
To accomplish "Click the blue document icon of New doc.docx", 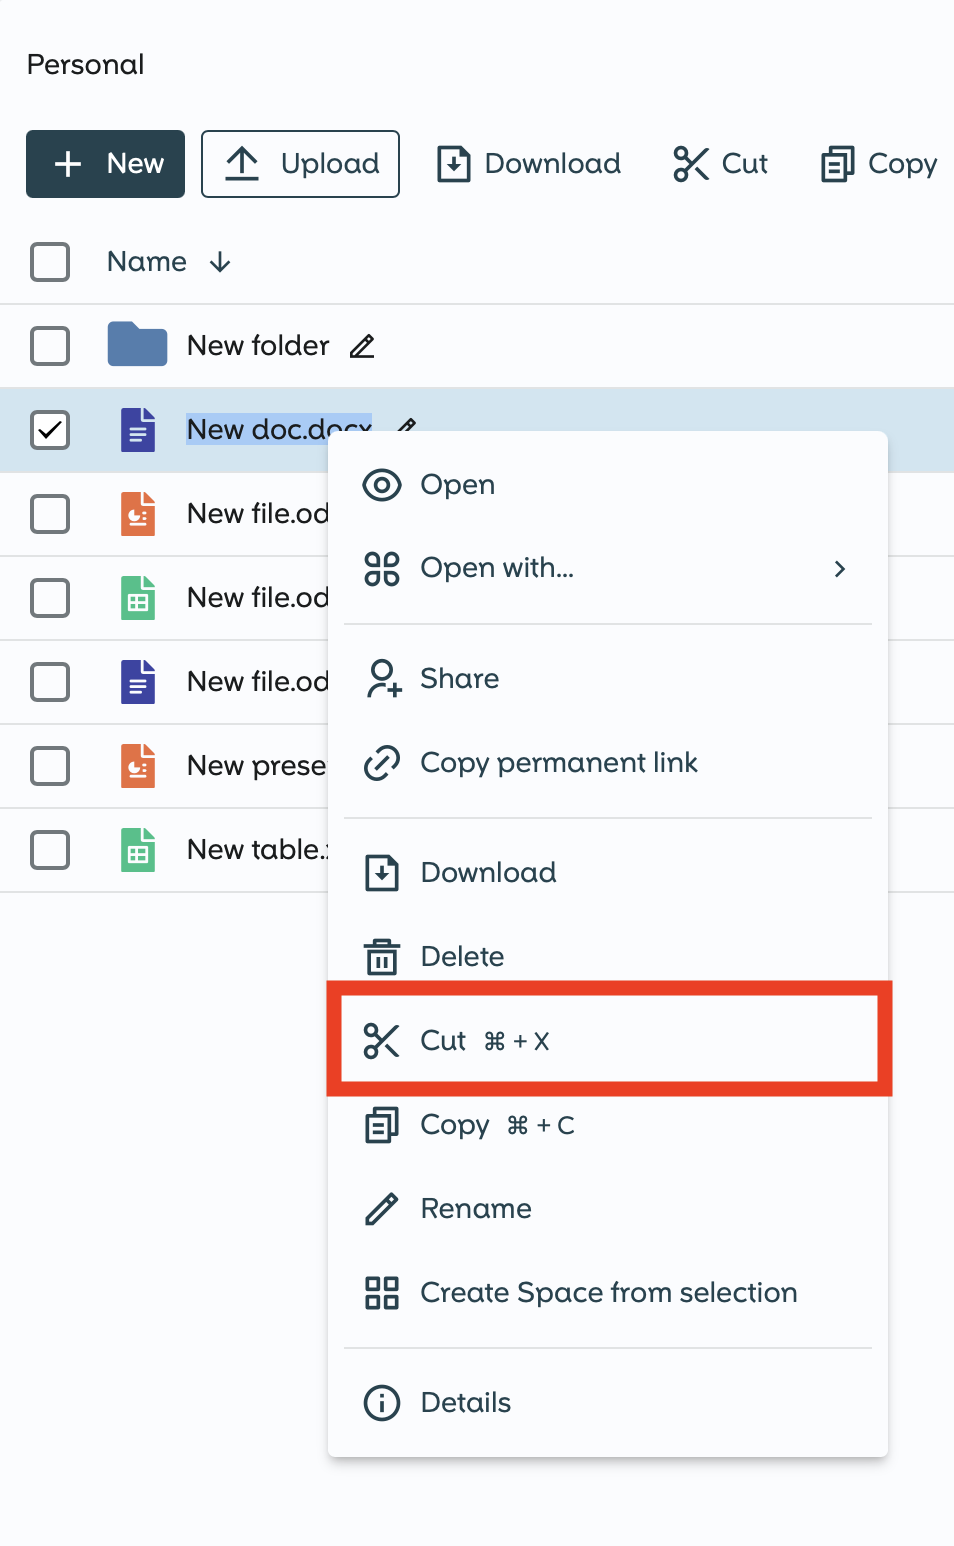I will 137,429.
